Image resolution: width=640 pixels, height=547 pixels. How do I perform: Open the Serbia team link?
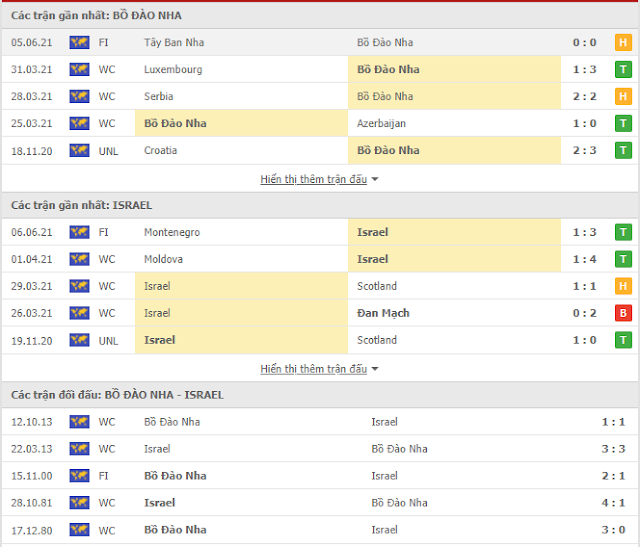[x=158, y=97]
